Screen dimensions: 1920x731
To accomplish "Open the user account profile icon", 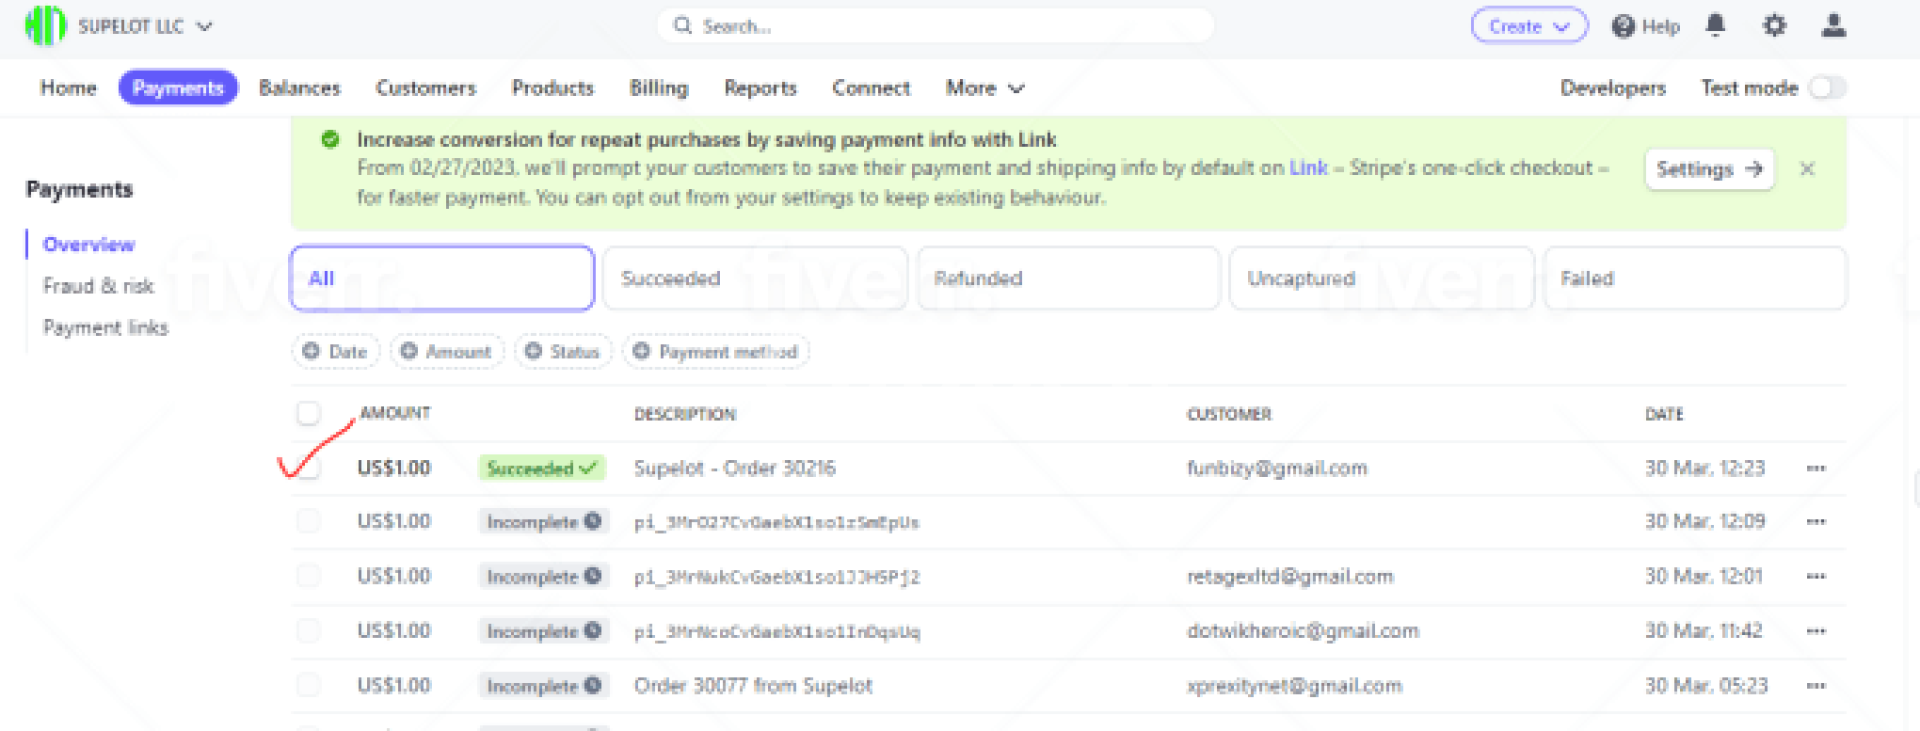I will [x=1833, y=26].
